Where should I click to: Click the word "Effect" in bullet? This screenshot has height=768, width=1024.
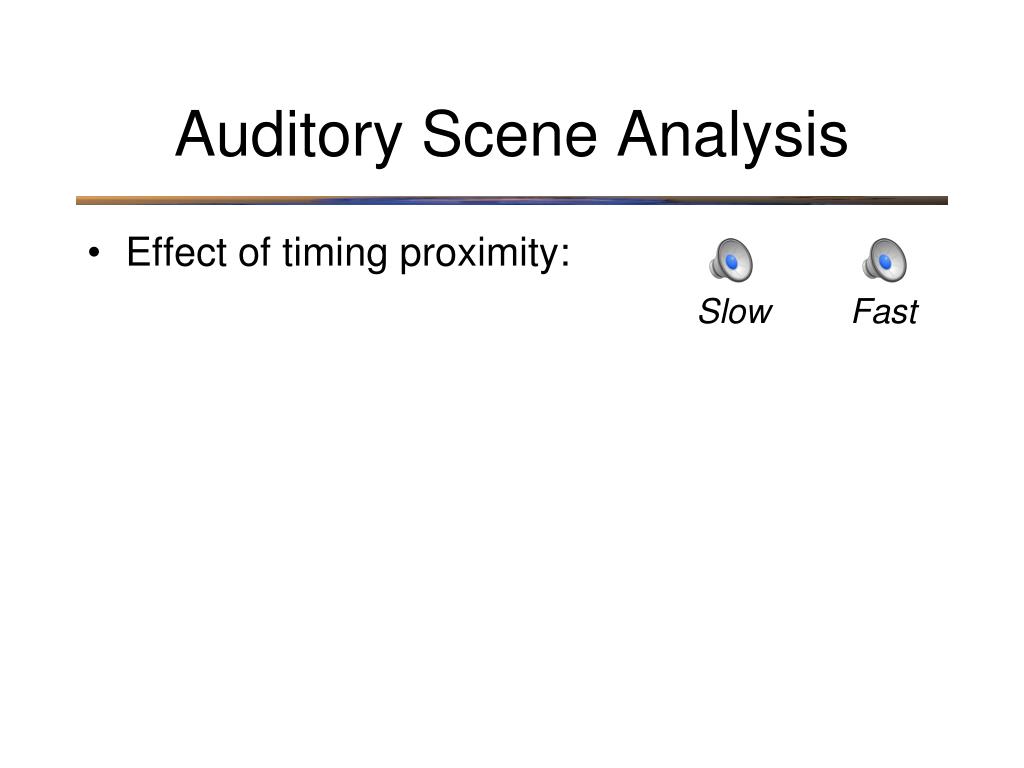tap(176, 251)
